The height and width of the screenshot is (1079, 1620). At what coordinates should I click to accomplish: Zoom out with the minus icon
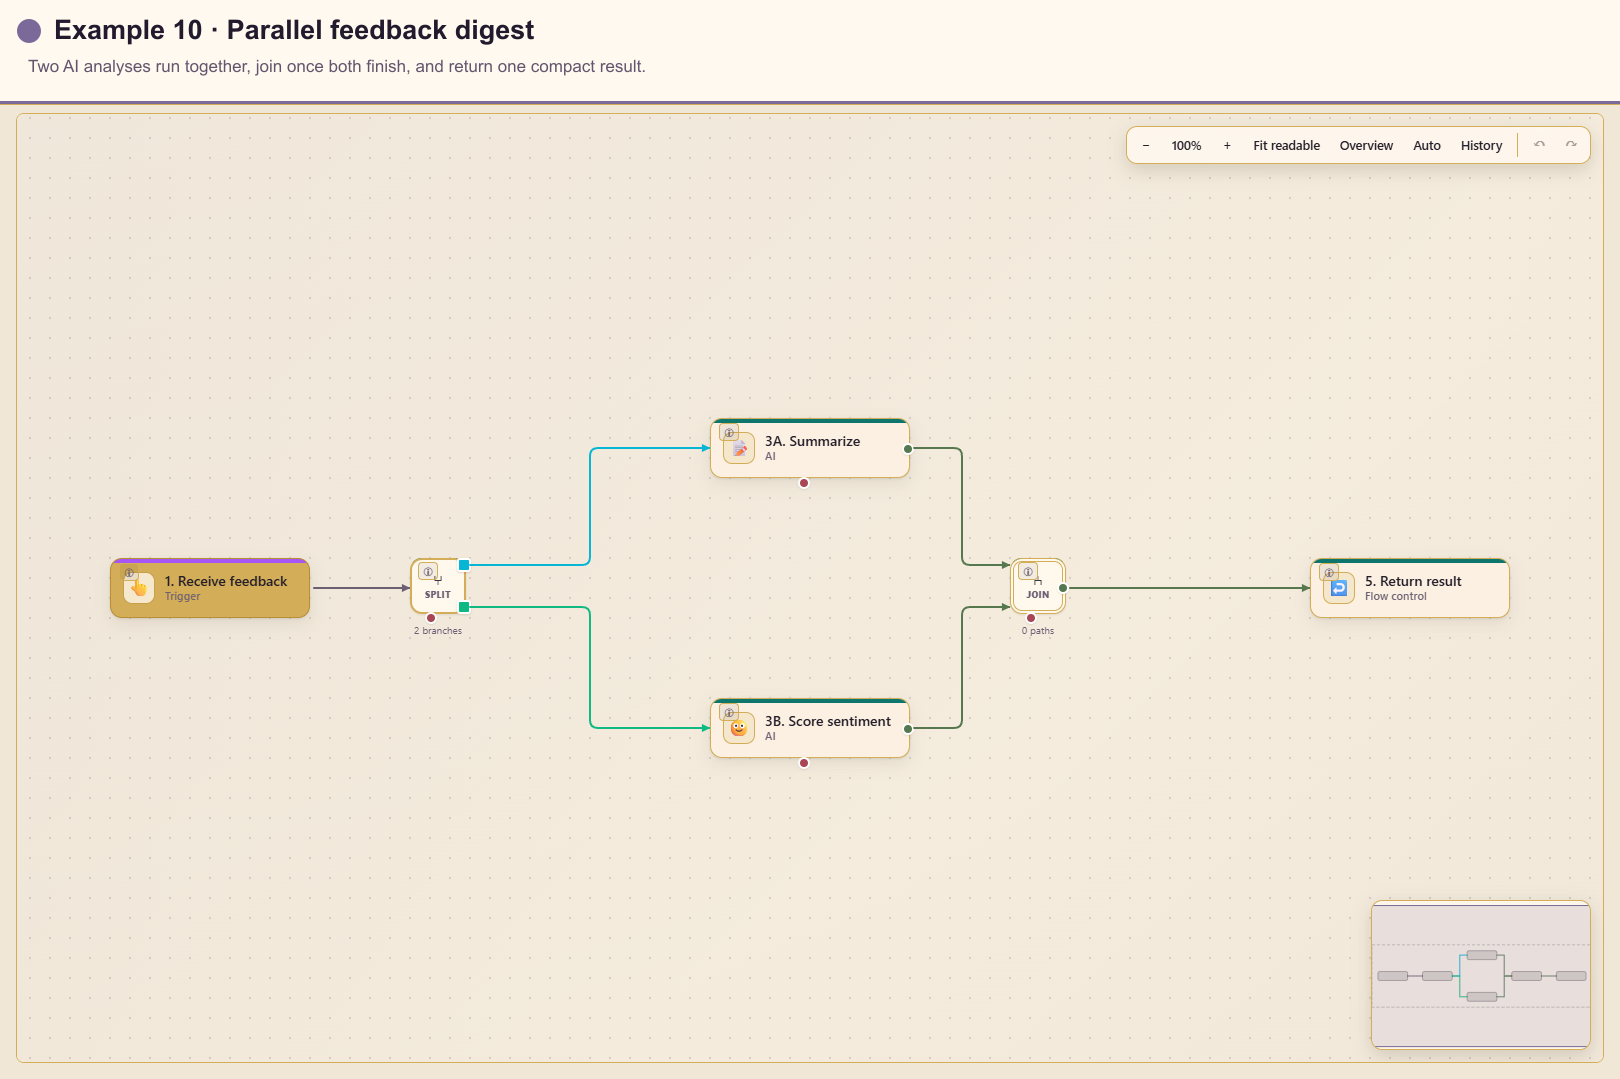[x=1146, y=146]
